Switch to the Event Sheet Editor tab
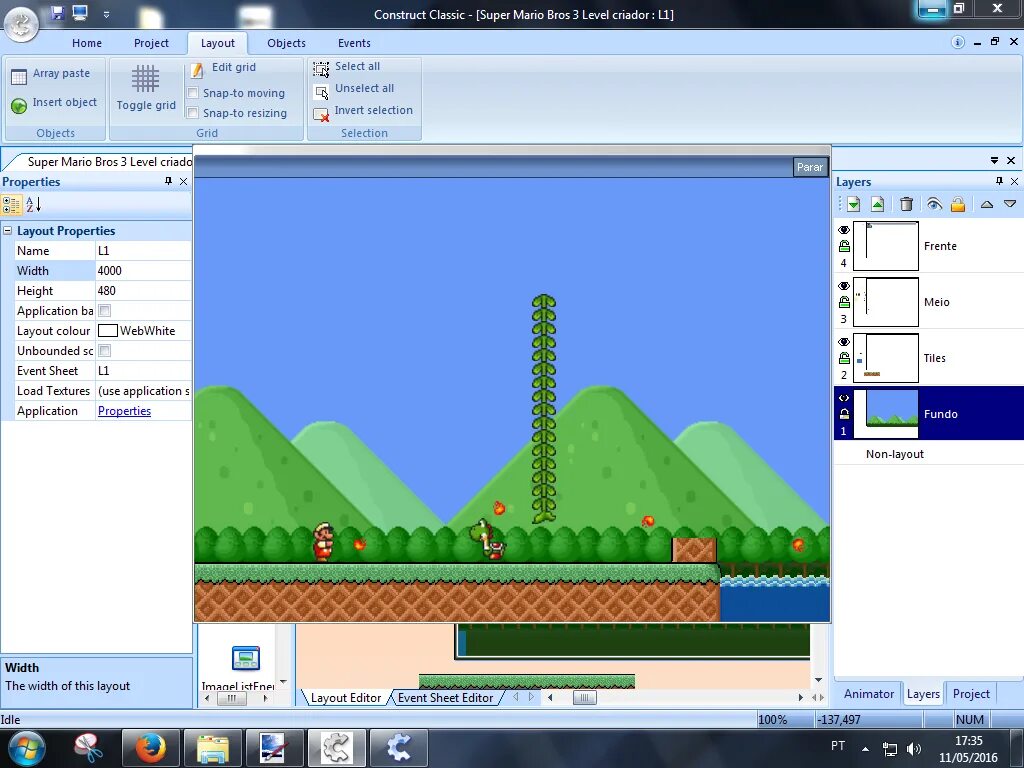Image resolution: width=1024 pixels, height=768 pixels. (x=445, y=697)
